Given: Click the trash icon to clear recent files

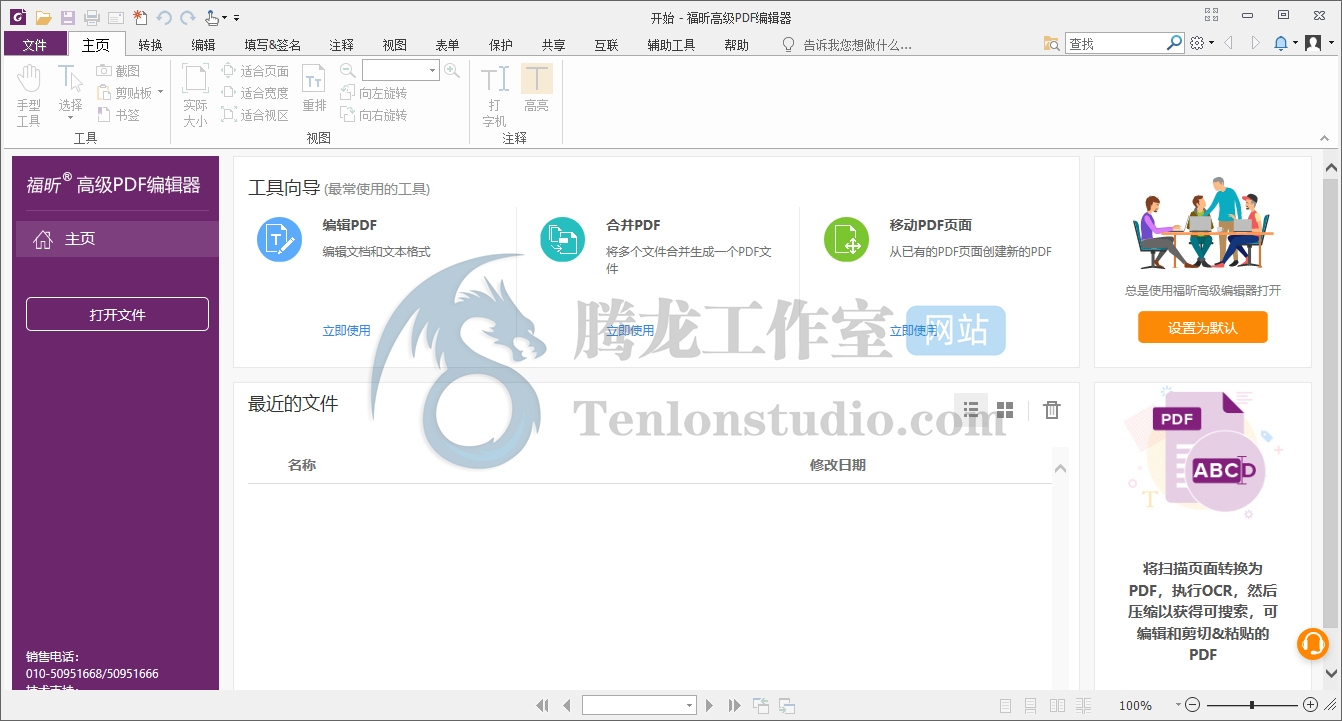Looking at the screenshot, I should [1052, 410].
